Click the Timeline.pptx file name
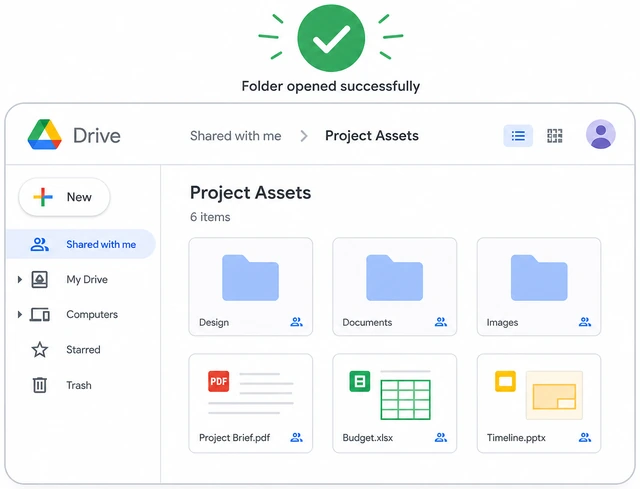This screenshot has height=489, width=640. 516,438
